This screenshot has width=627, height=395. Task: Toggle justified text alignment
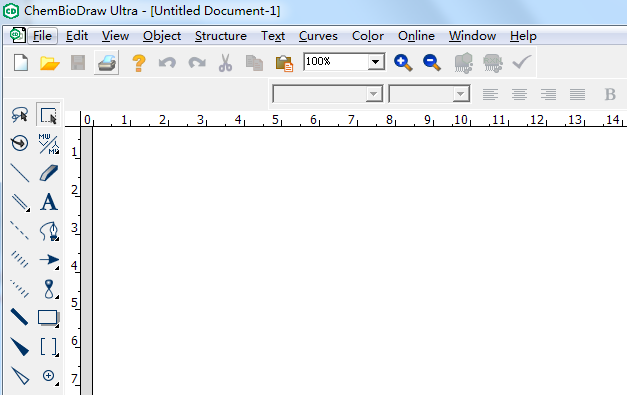click(577, 94)
